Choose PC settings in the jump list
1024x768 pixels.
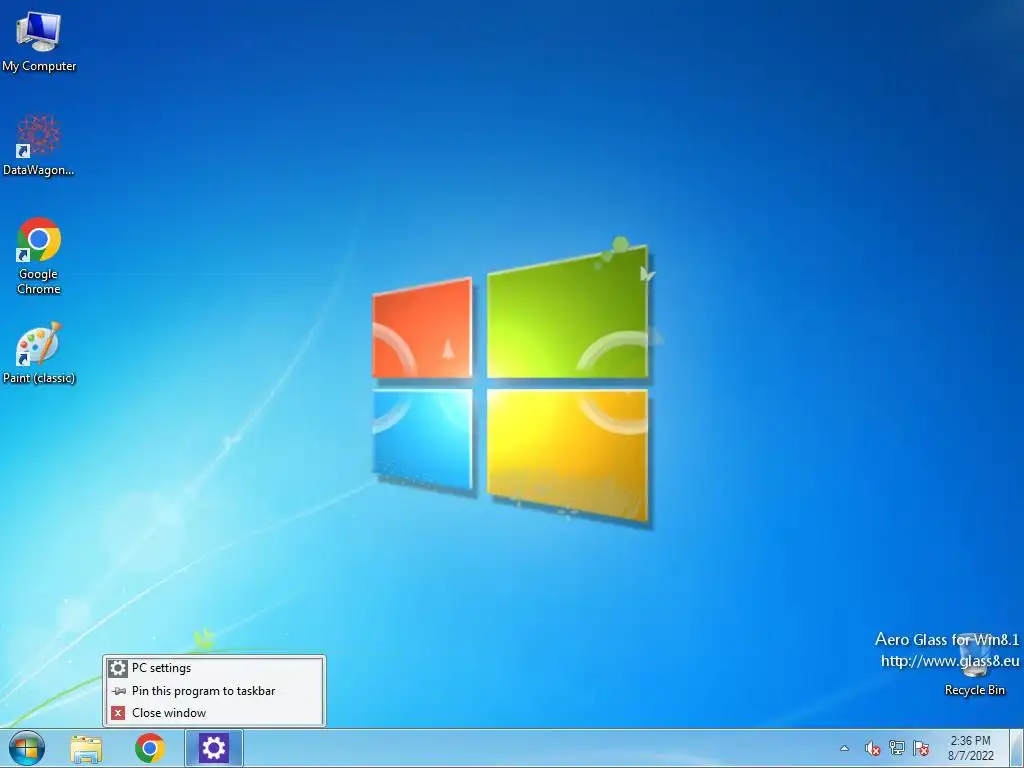[214, 668]
